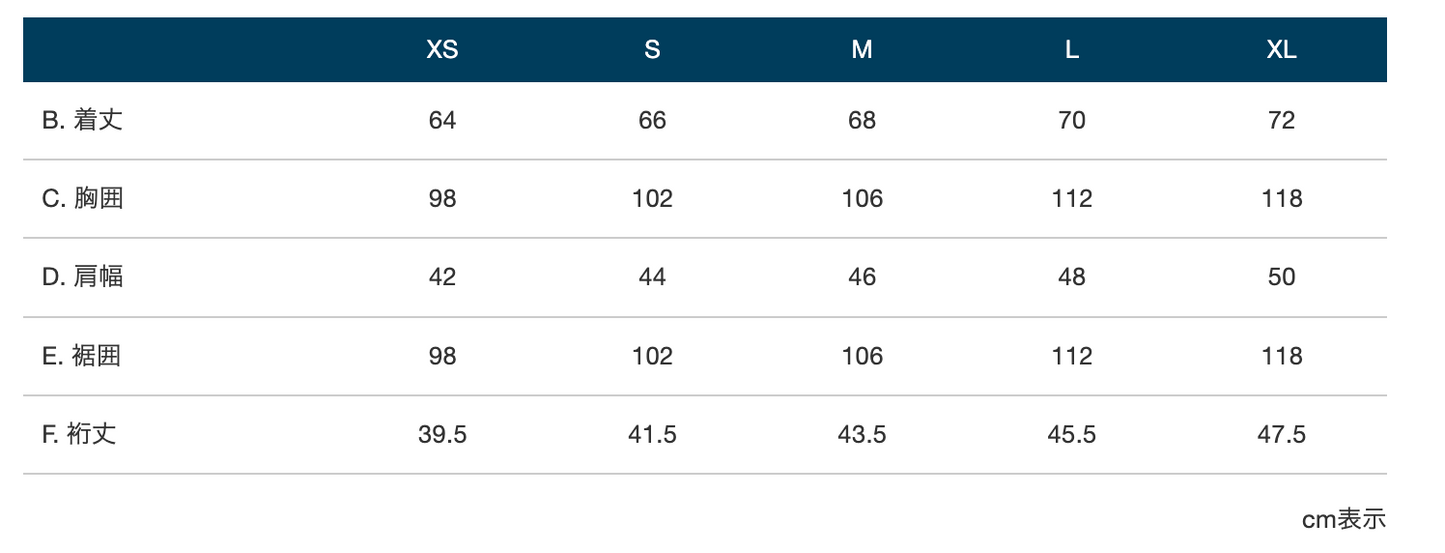Click the 肩幅 value 50 for XL

(1281, 277)
